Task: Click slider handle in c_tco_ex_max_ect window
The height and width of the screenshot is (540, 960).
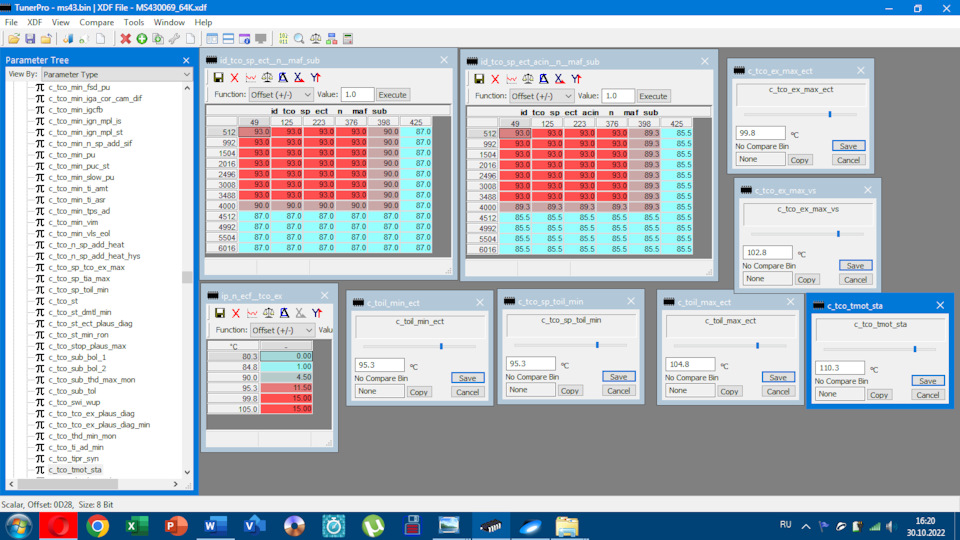Action: (x=830, y=114)
